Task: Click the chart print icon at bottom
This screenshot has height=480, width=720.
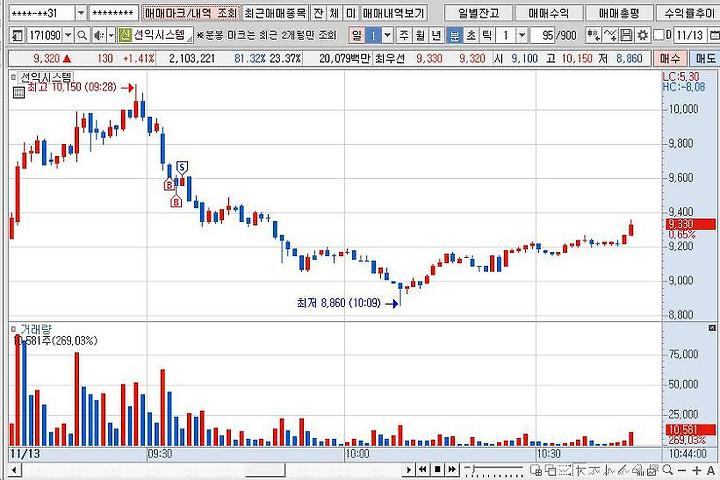Action: point(652,470)
